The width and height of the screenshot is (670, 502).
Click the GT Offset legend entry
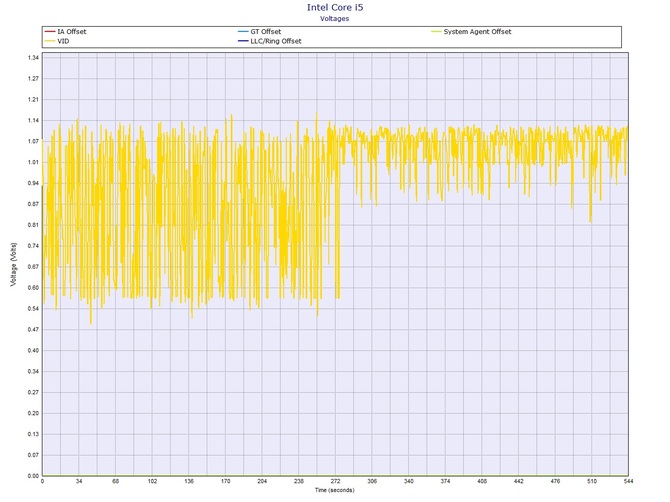point(259,32)
